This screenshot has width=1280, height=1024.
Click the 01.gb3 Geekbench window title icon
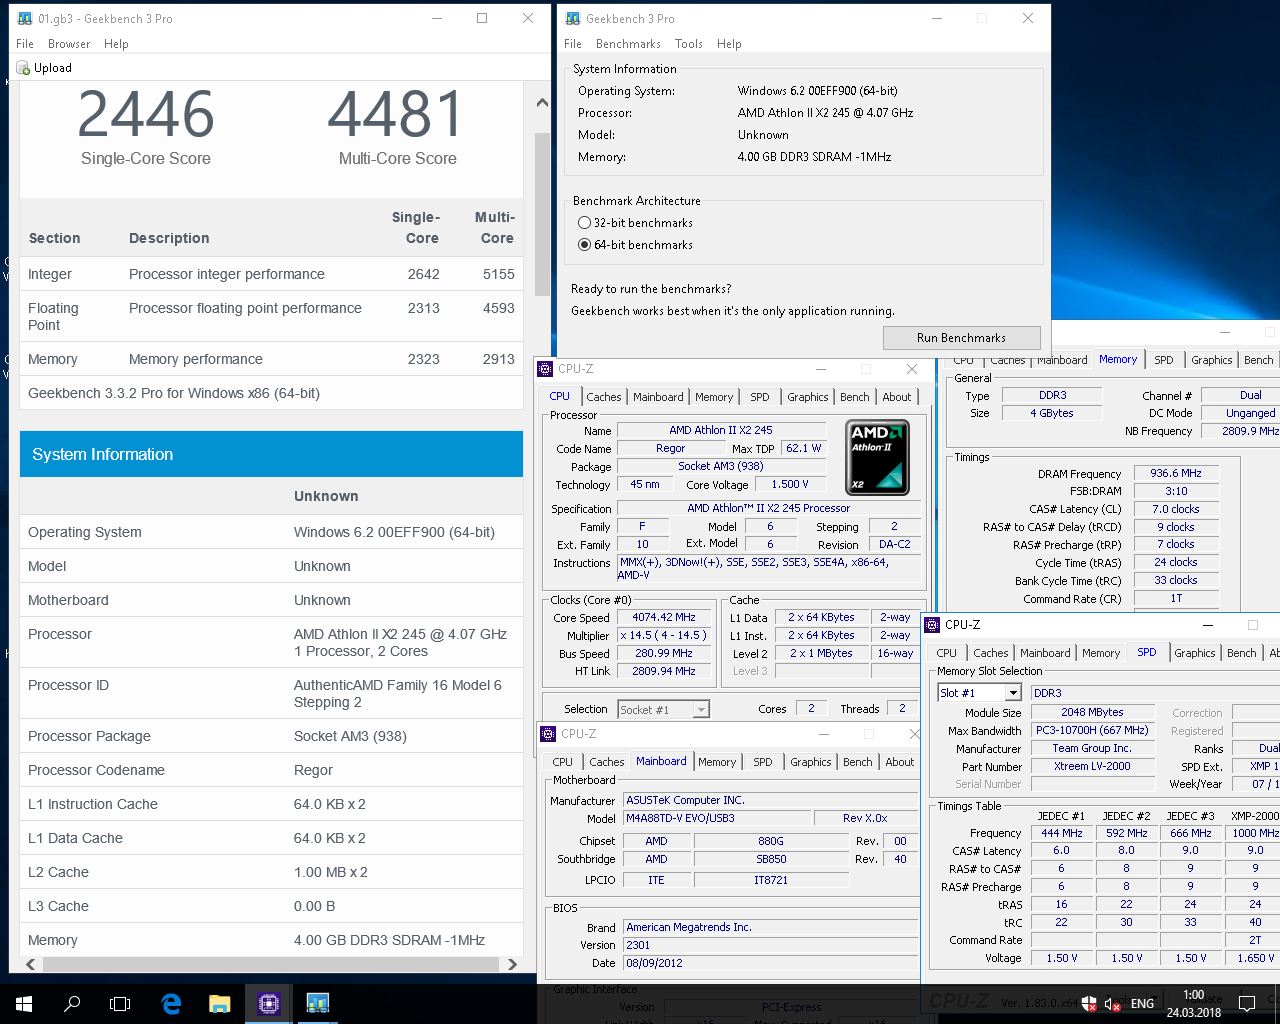[25, 18]
